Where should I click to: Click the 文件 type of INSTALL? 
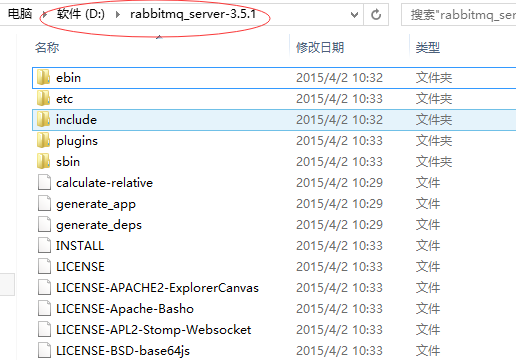(428, 246)
